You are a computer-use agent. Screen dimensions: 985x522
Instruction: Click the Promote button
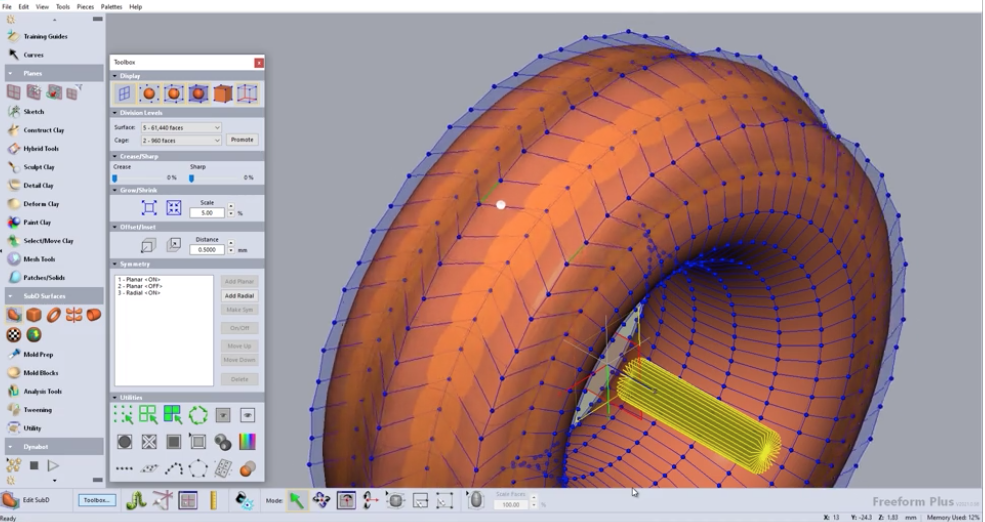coord(242,139)
